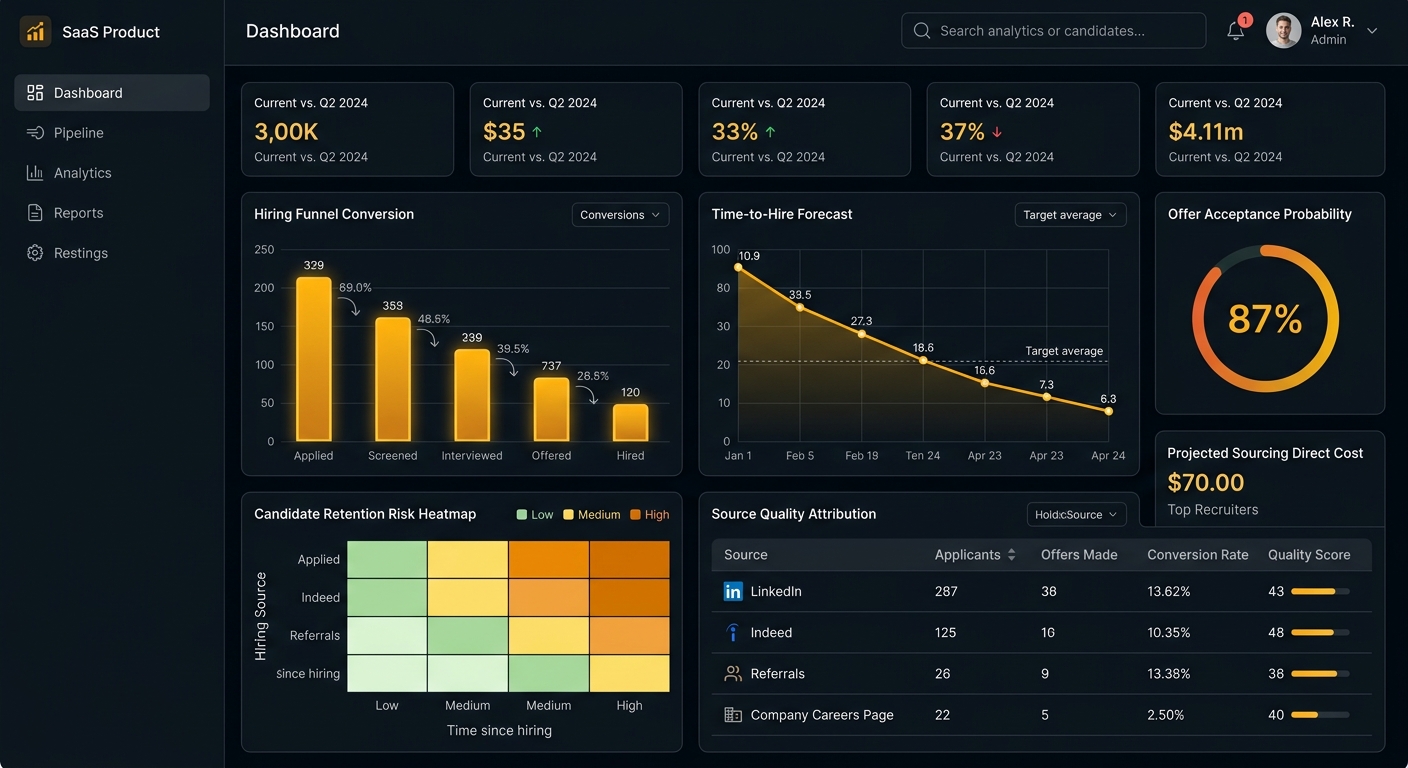The height and width of the screenshot is (768, 1408).
Task: Sort by Applicants column arrows
Action: (x=1011, y=555)
